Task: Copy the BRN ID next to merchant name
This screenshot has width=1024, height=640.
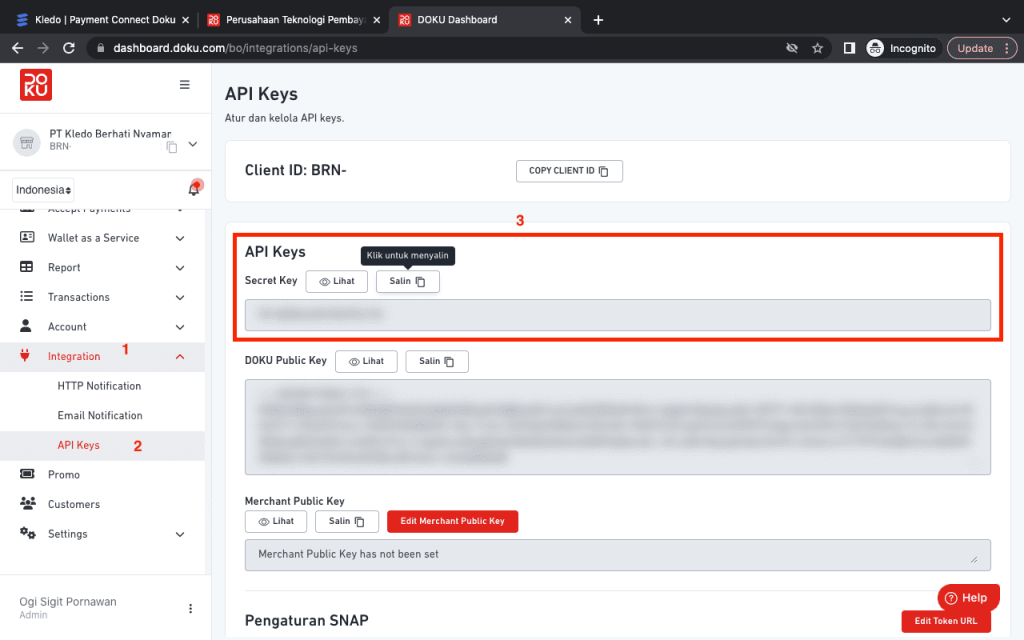Action: coord(172,147)
